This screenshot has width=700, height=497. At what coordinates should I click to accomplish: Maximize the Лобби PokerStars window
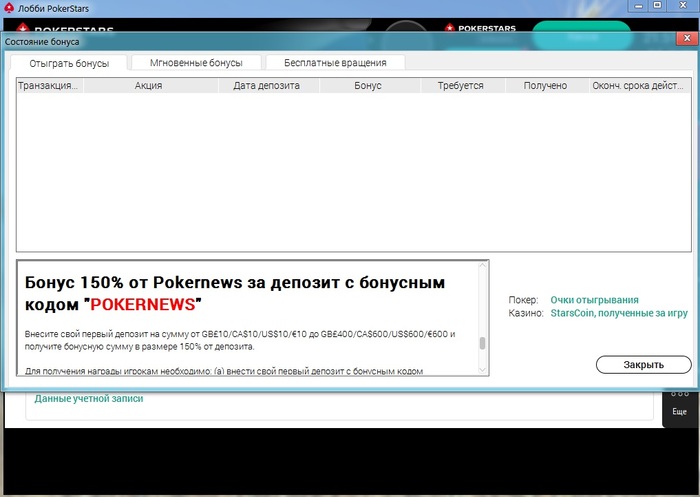click(658, 5)
